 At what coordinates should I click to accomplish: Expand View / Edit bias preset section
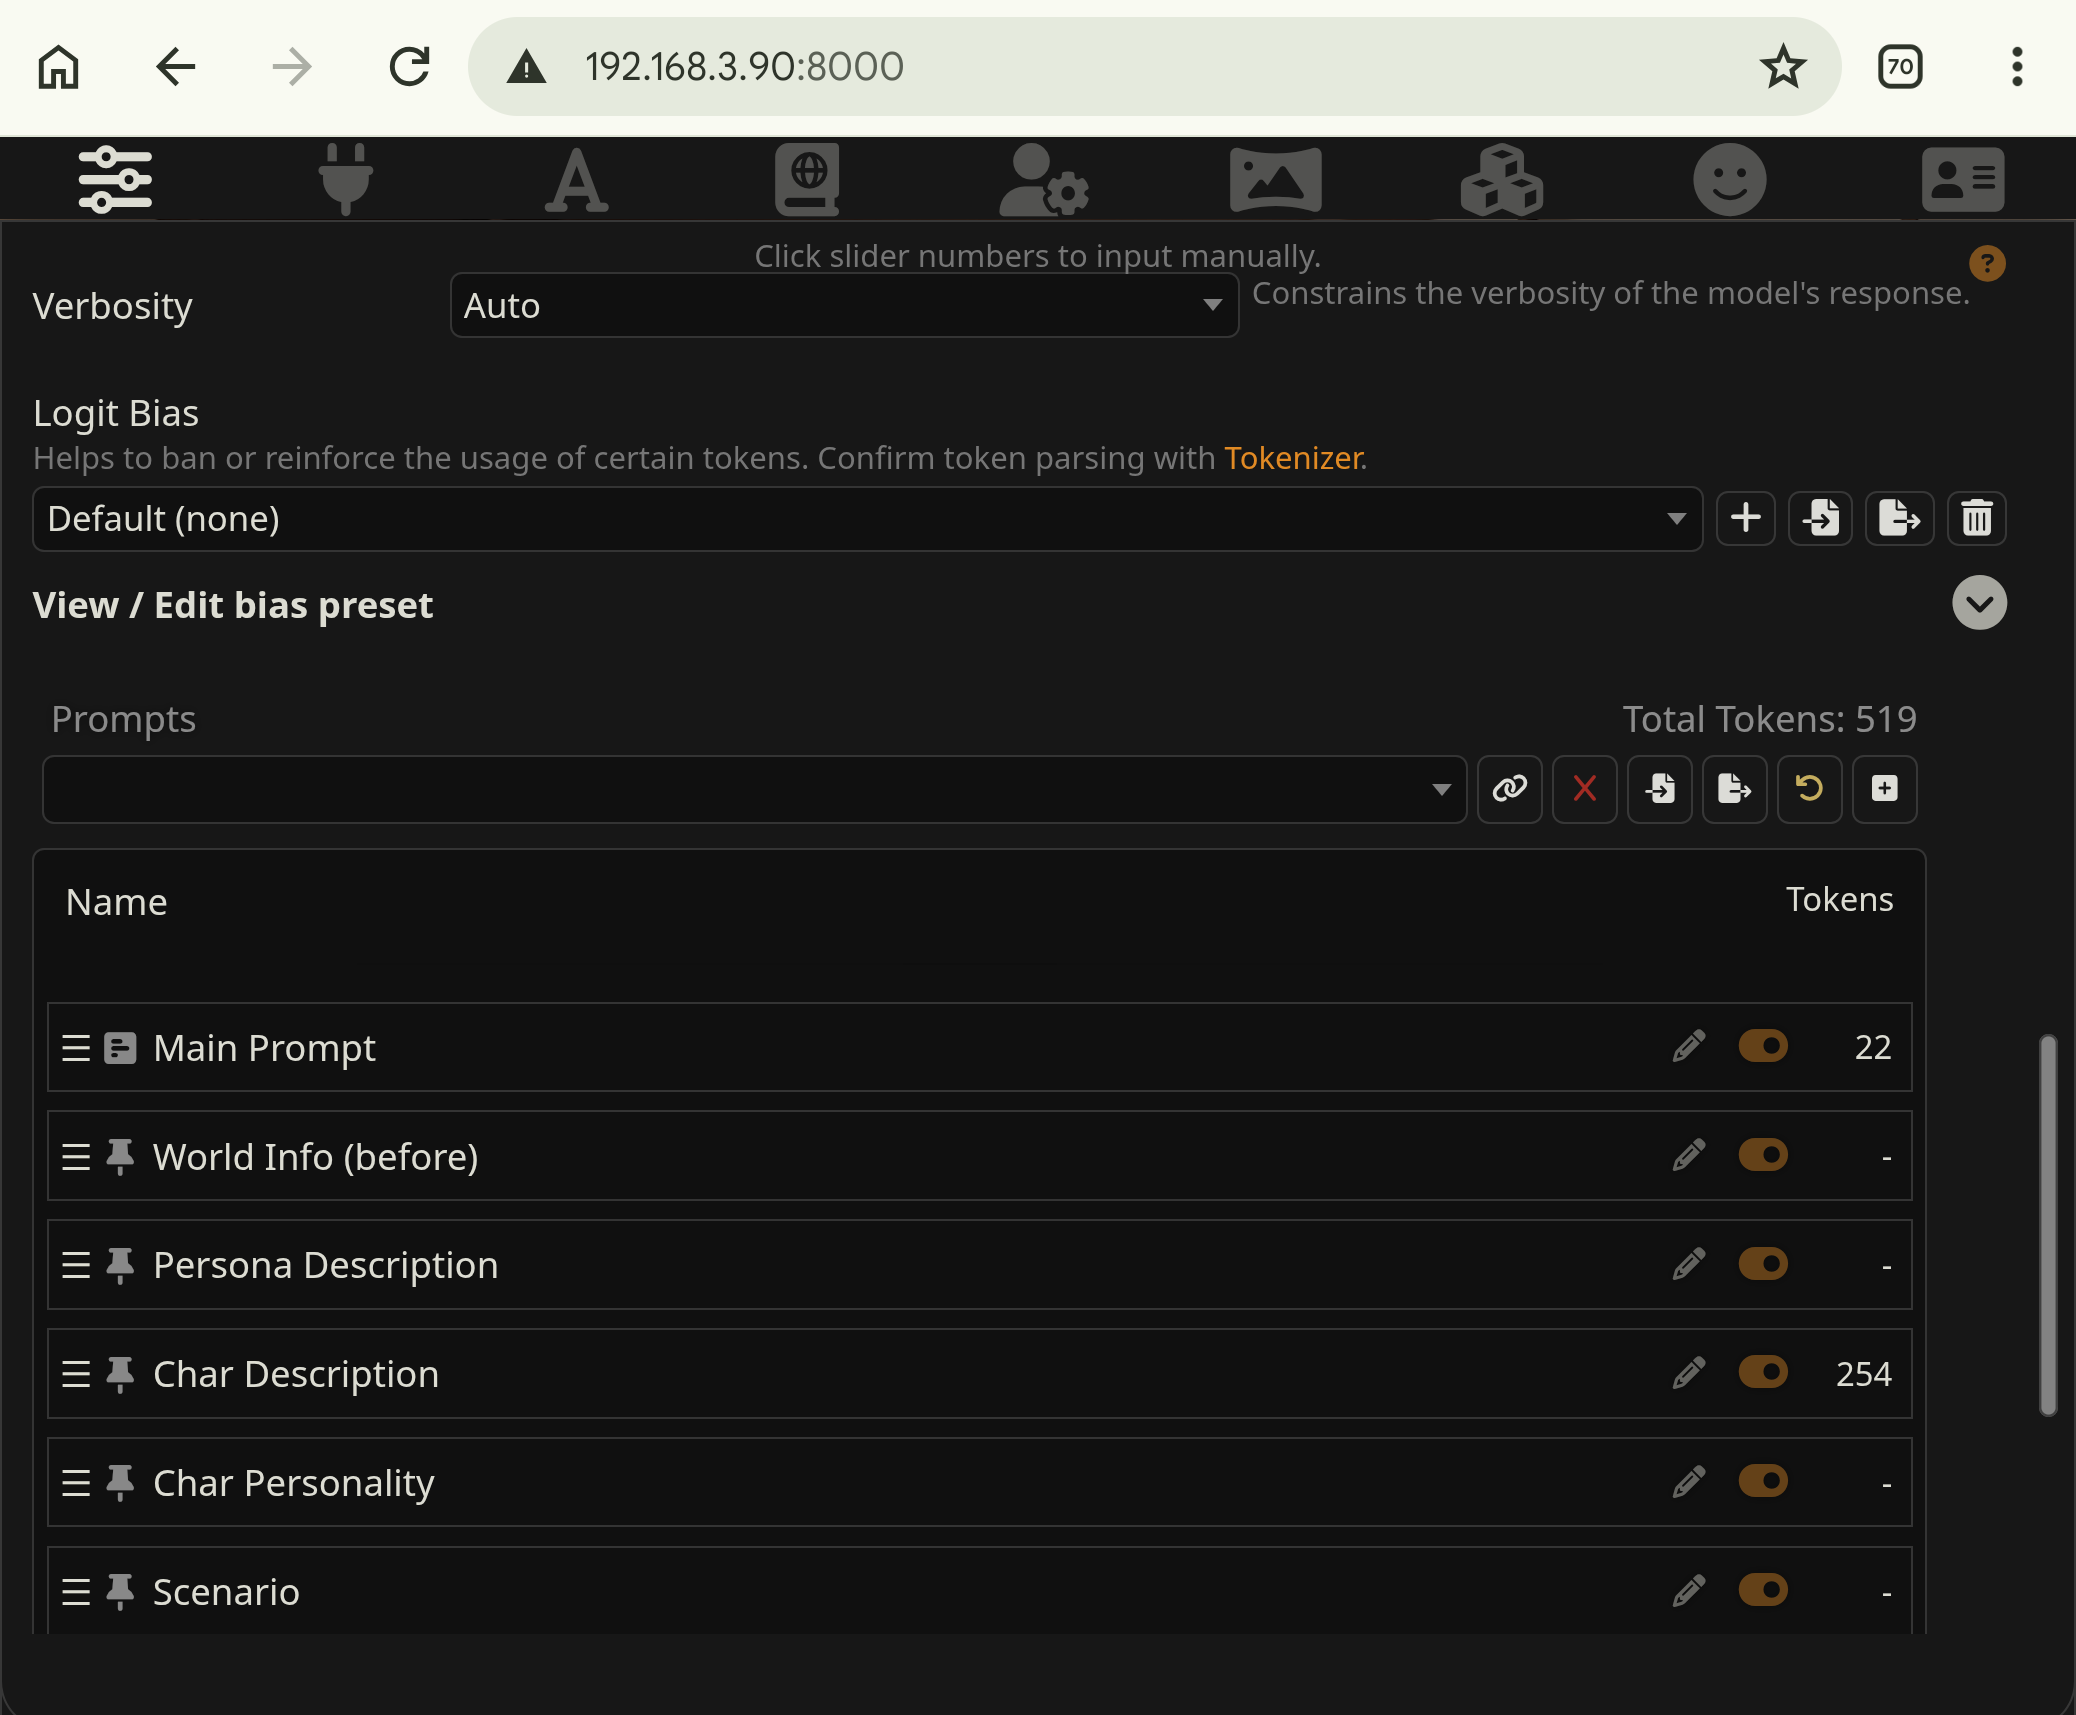pyautogui.click(x=1979, y=603)
